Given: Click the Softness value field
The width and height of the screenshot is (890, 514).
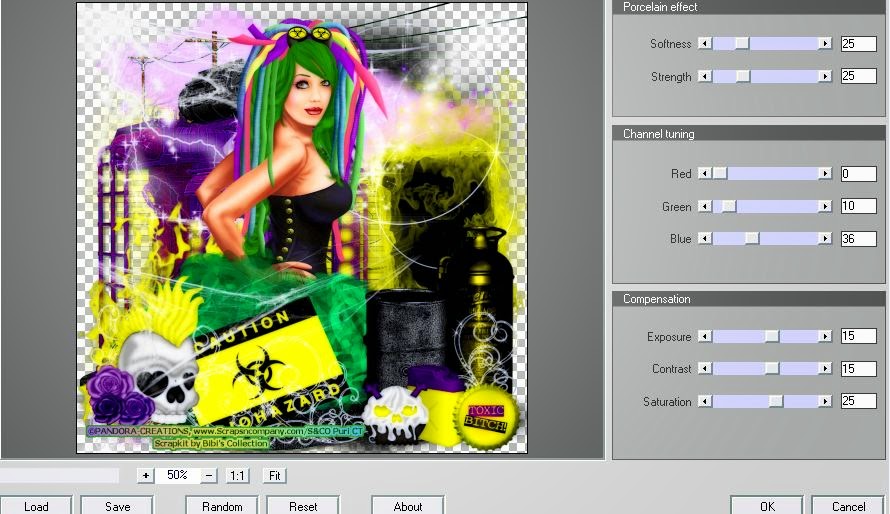Looking at the screenshot, I should [859, 44].
